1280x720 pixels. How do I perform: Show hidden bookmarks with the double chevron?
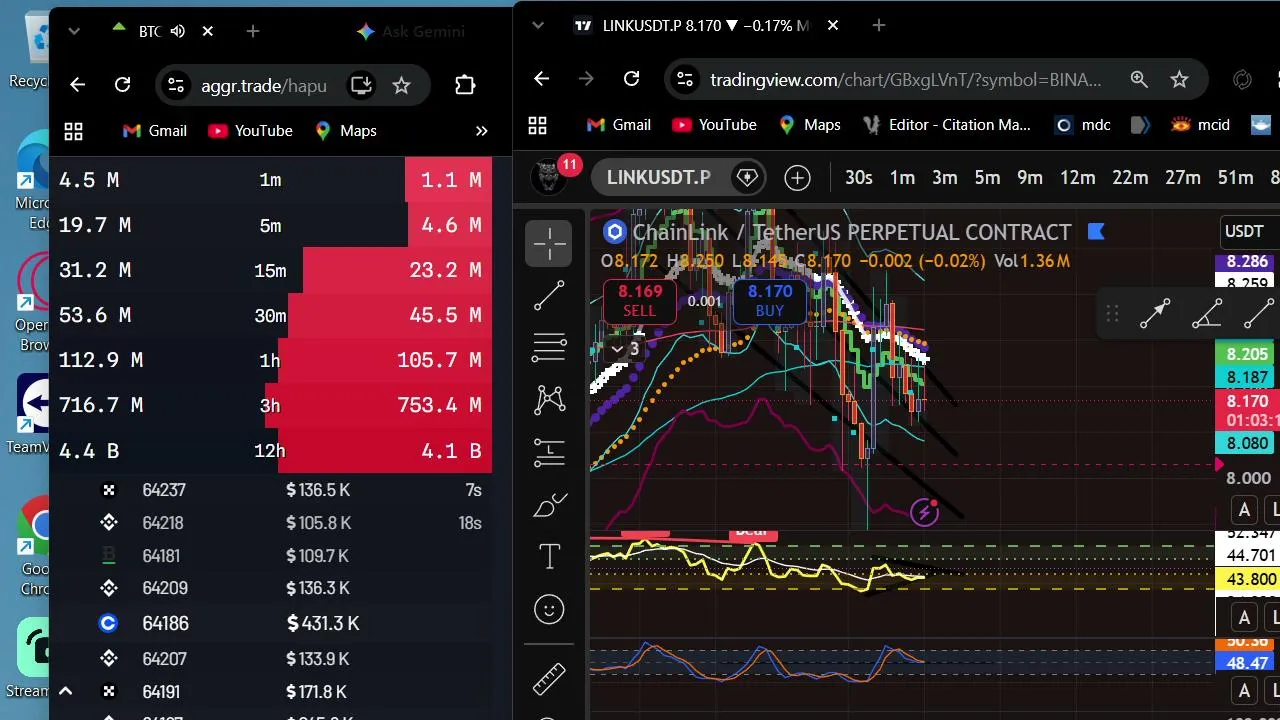(x=481, y=131)
